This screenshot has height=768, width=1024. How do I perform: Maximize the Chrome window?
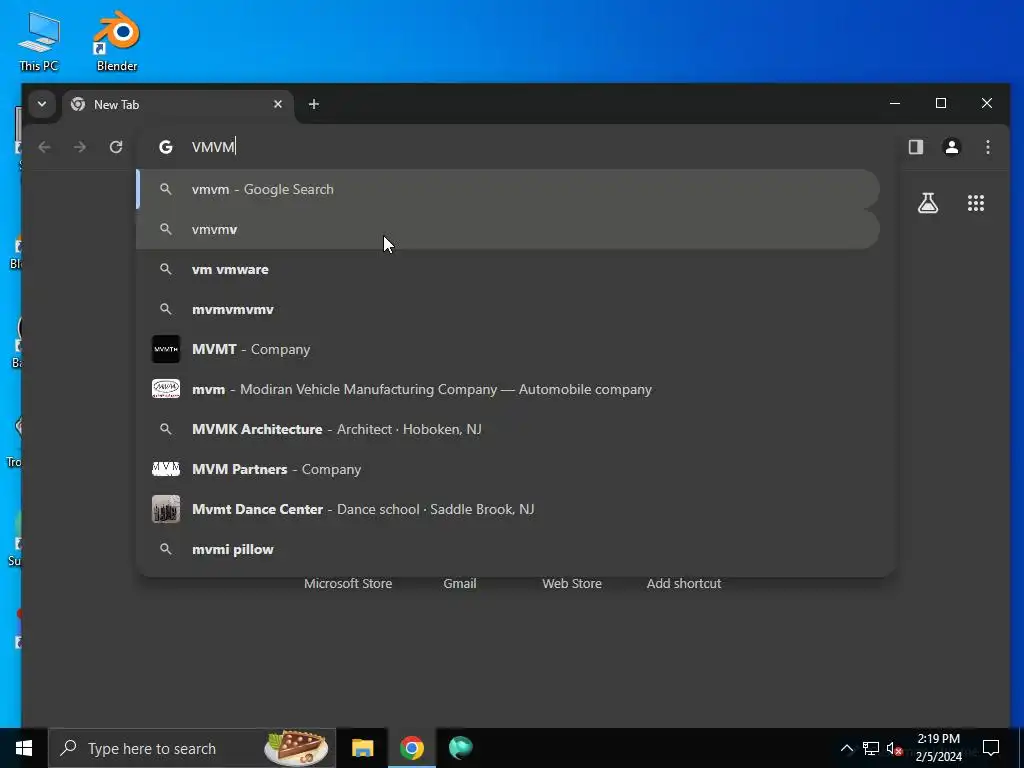[x=941, y=103]
